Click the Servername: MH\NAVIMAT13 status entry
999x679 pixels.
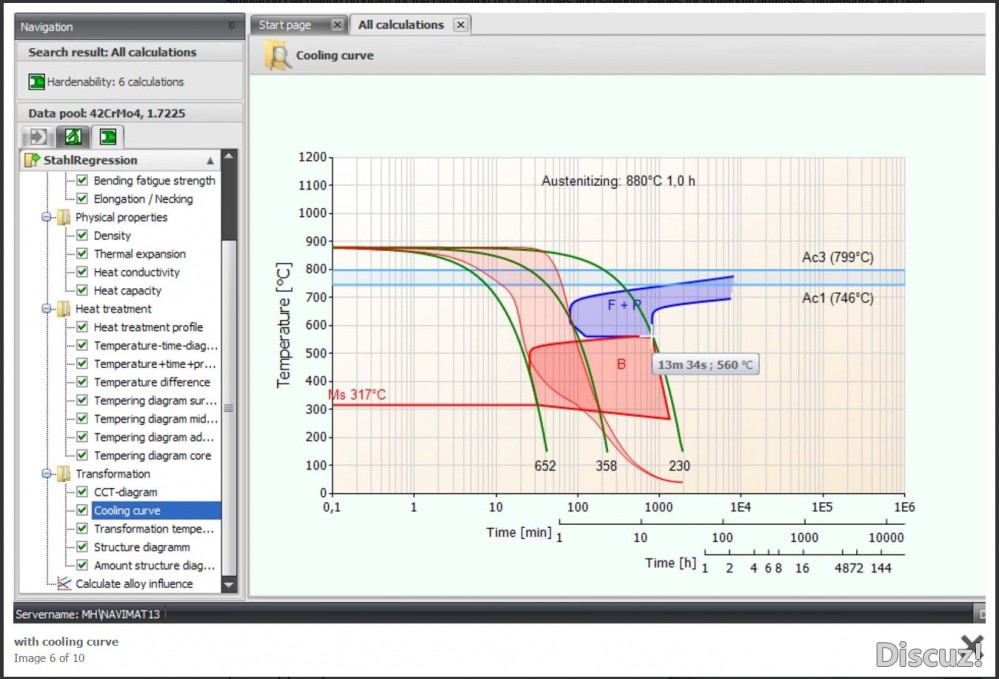88,614
